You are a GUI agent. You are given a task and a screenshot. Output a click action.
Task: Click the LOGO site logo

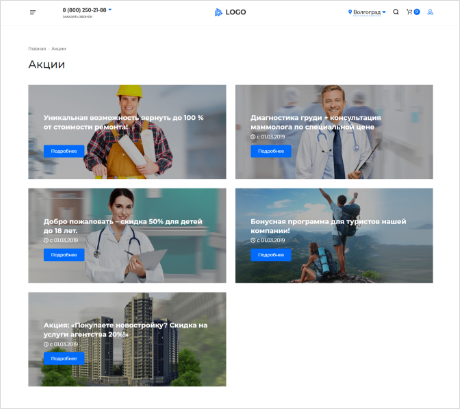coord(230,12)
